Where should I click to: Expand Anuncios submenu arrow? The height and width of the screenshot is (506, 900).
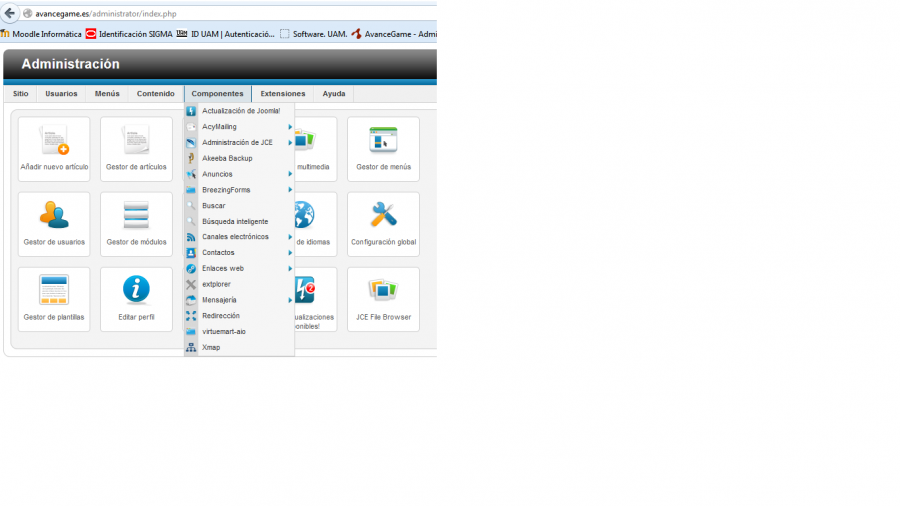coord(290,174)
